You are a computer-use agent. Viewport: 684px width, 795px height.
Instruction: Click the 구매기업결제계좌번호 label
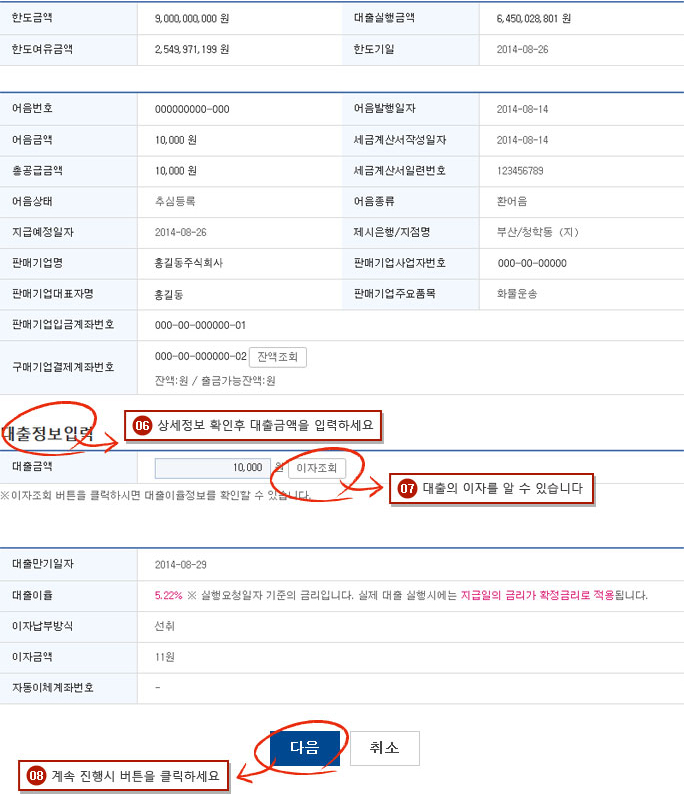pyautogui.click(x=63, y=367)
